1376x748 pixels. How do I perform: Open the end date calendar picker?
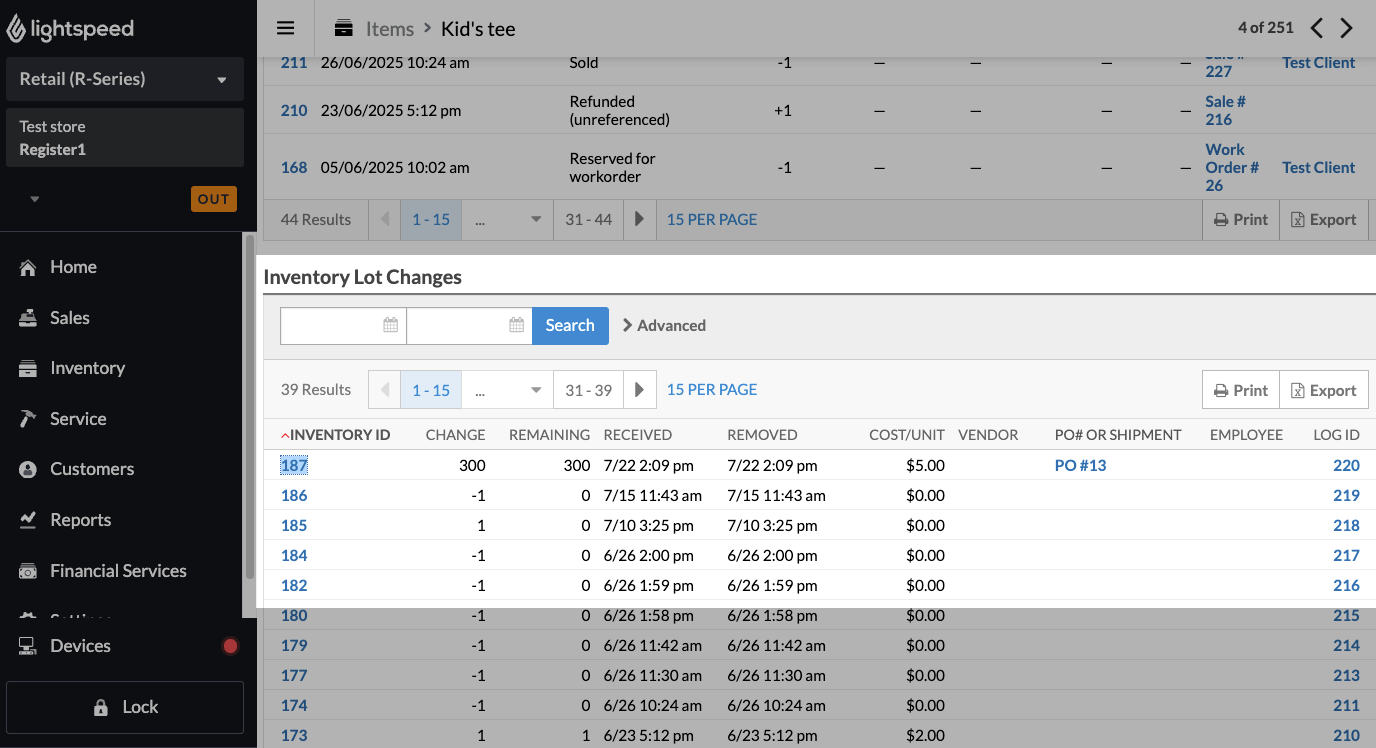pos(516,325)
